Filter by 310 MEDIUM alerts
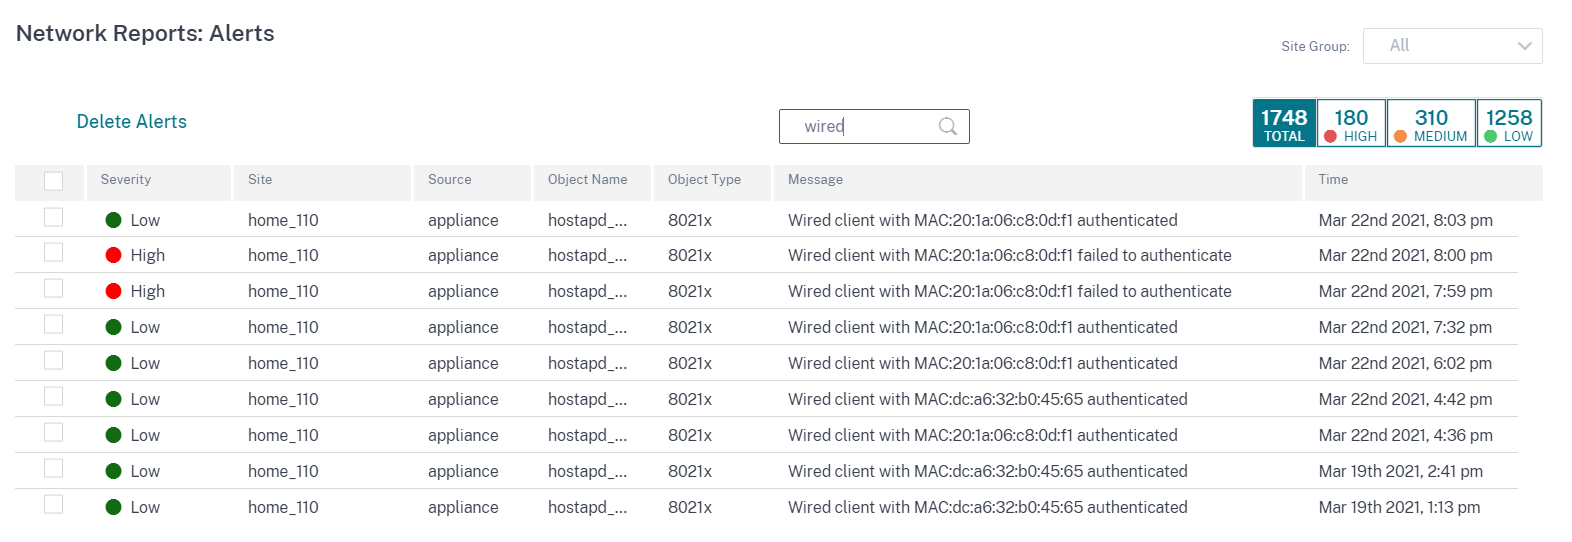Screen dimensions: 1572x542 1431,123
